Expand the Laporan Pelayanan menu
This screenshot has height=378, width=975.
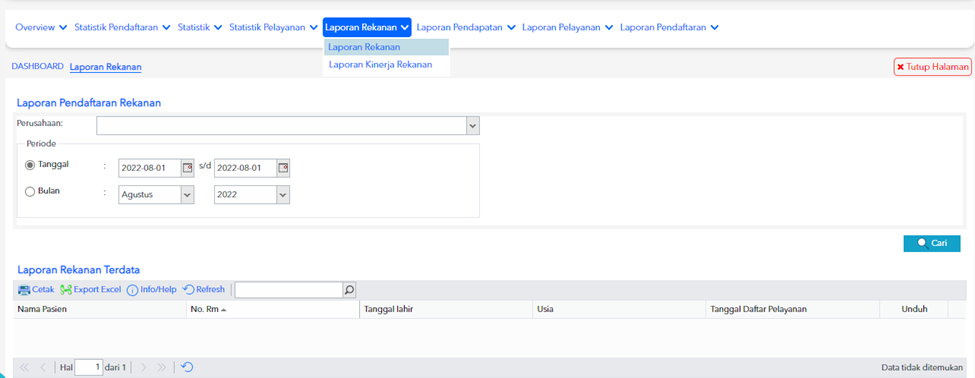[x=568, y=27]
